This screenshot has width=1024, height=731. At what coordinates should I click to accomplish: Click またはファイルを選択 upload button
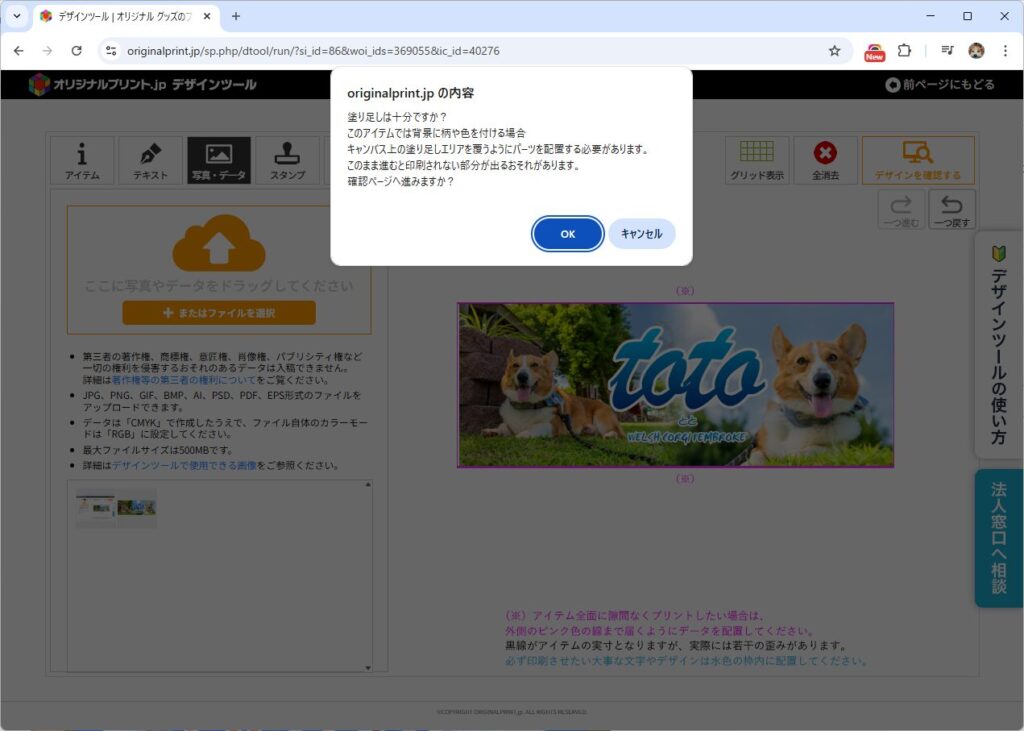(x=219, y=313)
